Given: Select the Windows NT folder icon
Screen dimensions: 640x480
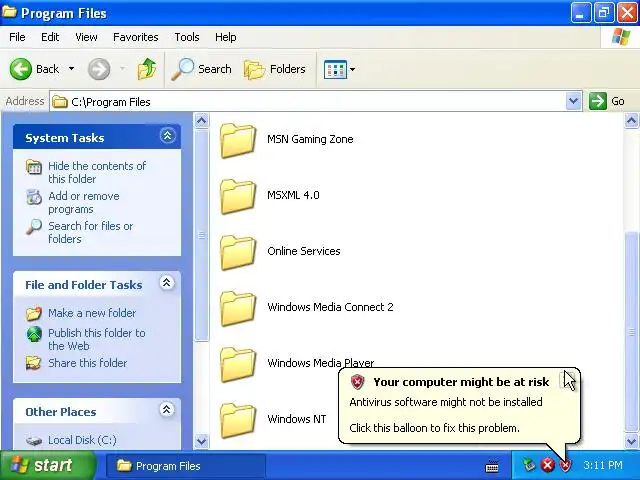Looking at the screenshot, I should coord(238,420).
